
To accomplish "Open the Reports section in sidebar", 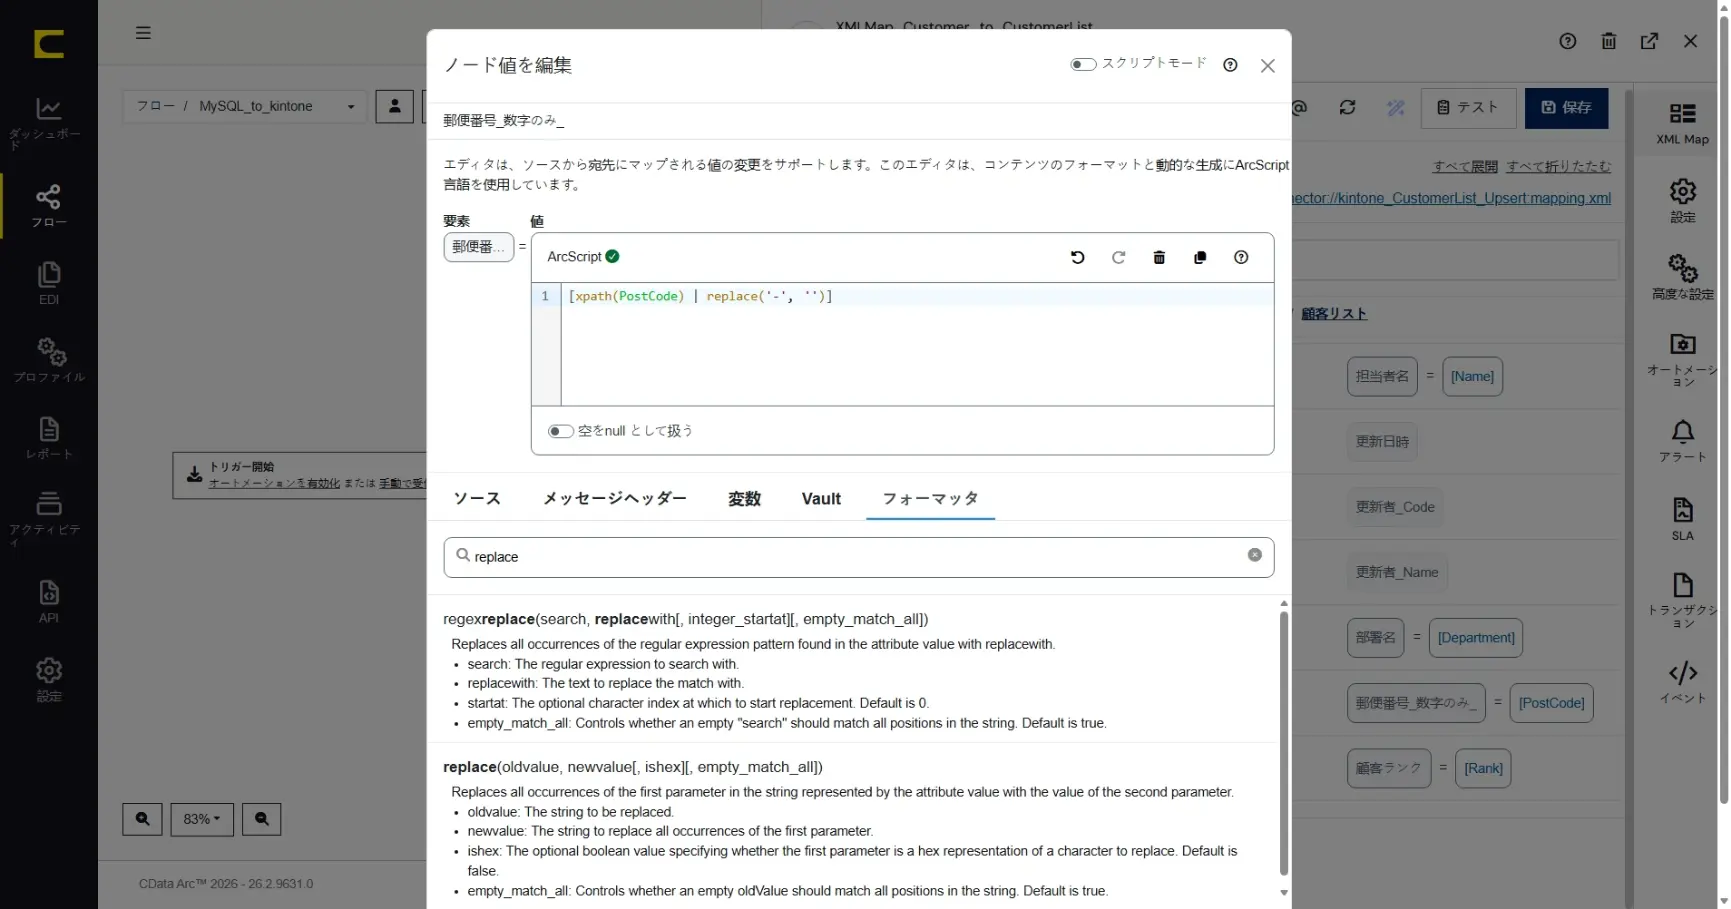I will 48,438.
